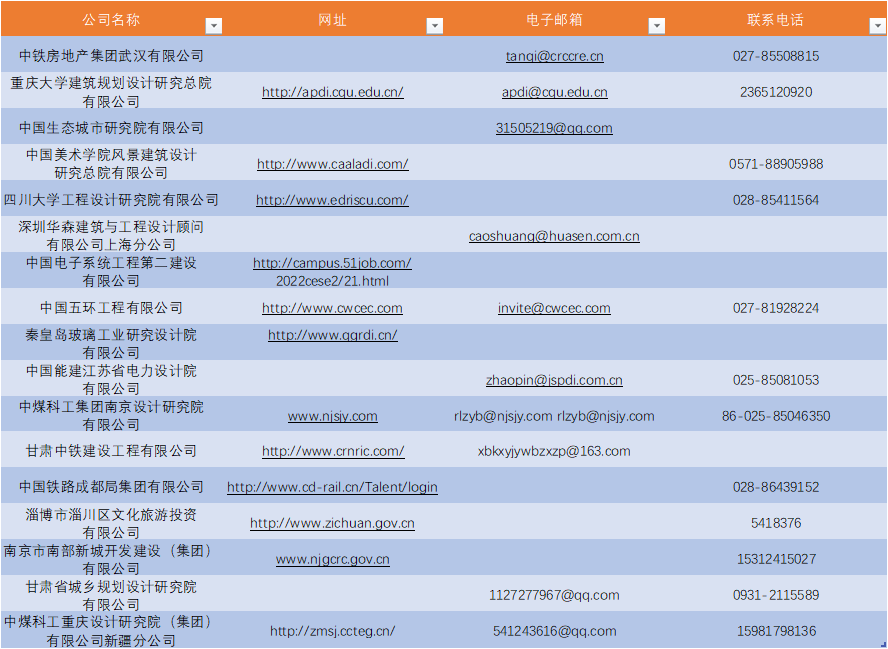888x649 pixels.
Task: Select the 中铁房地产集团武汉有限公司 cell
Action: [111, 56]
